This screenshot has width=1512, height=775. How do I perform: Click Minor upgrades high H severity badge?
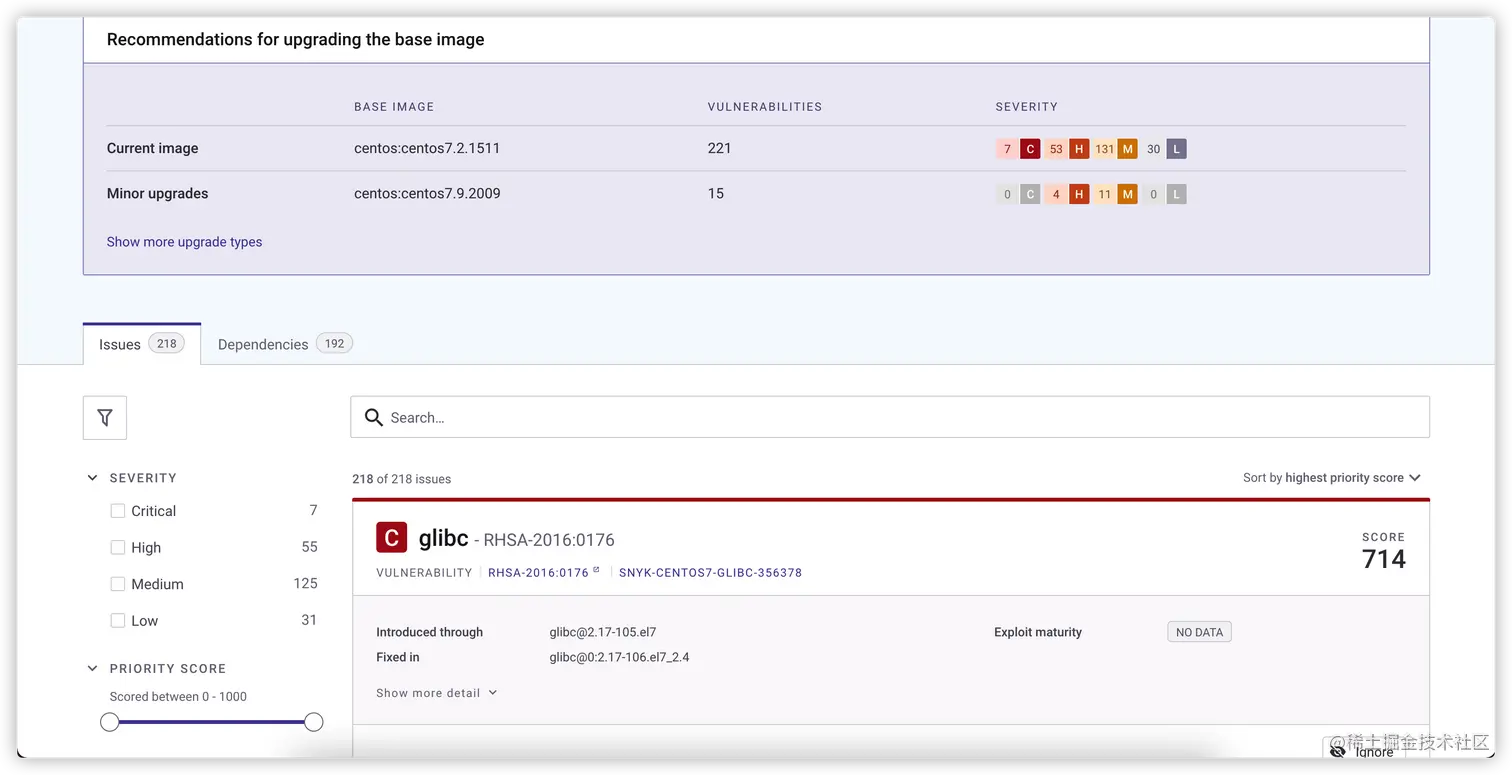click(x=1079, y=194)
